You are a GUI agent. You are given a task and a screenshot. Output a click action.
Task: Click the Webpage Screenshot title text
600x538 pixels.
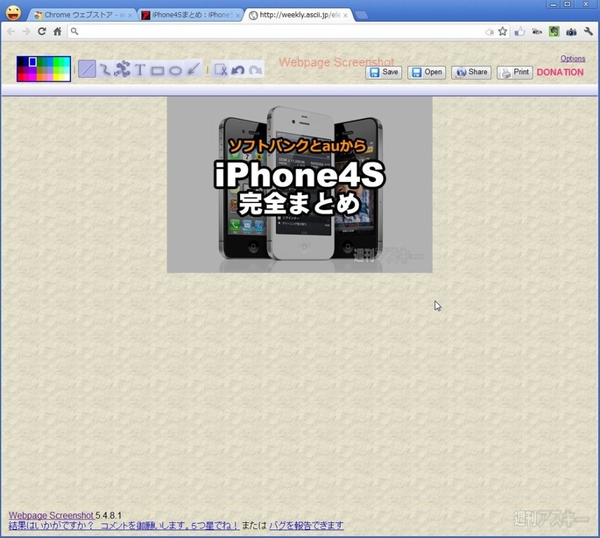click(336, 62)
